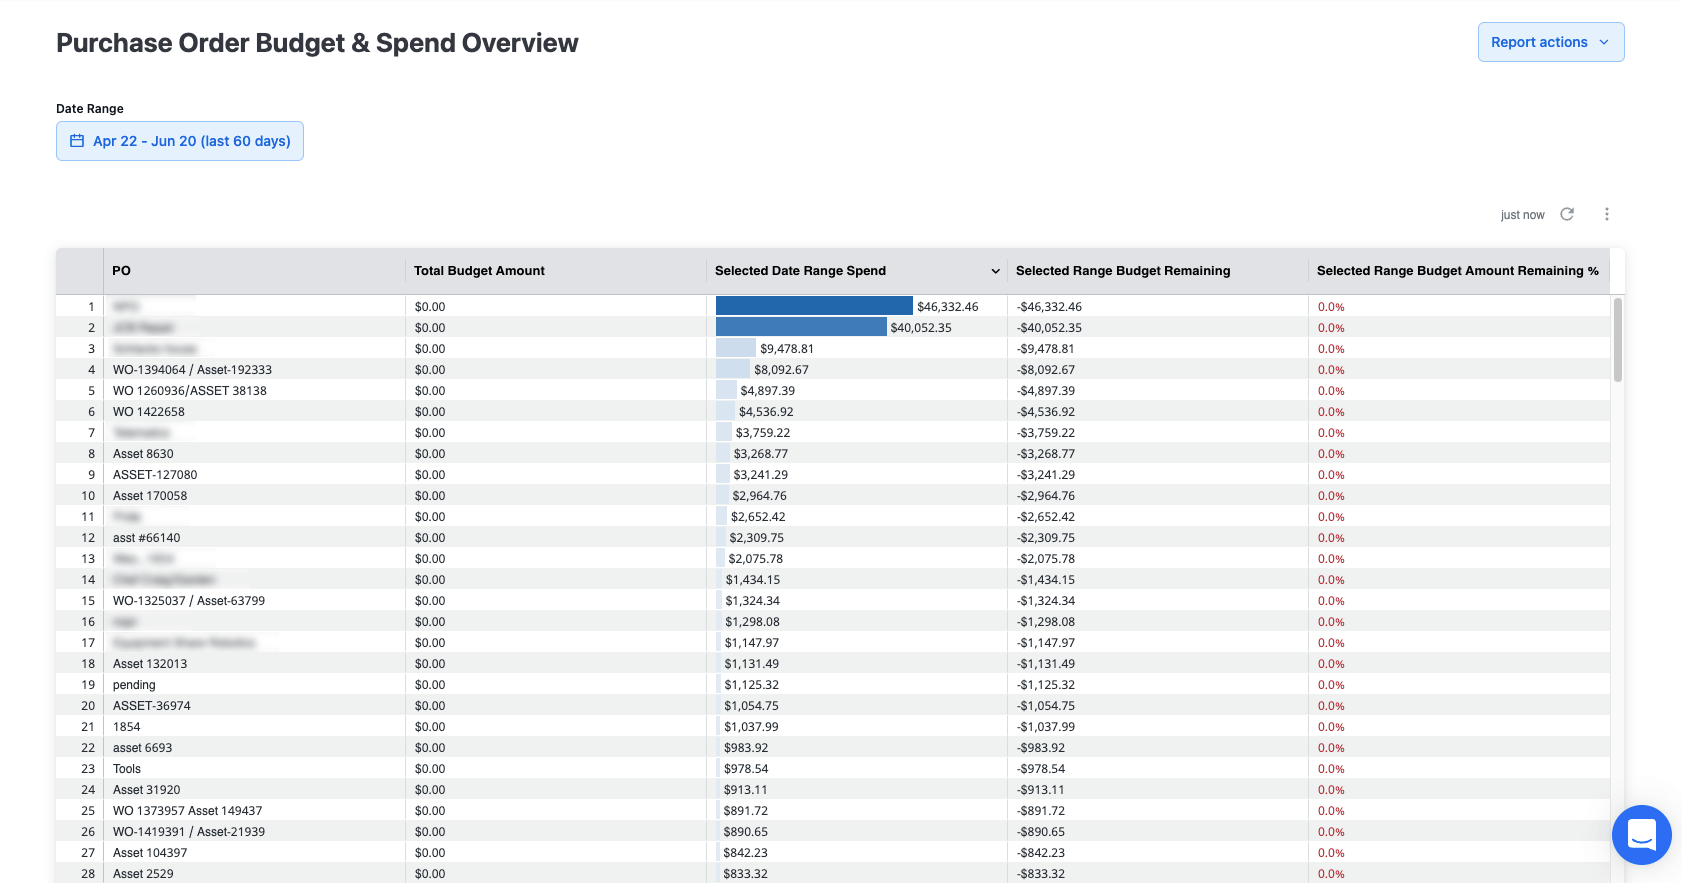Select PO cell Asset 31920

(147, 790)
